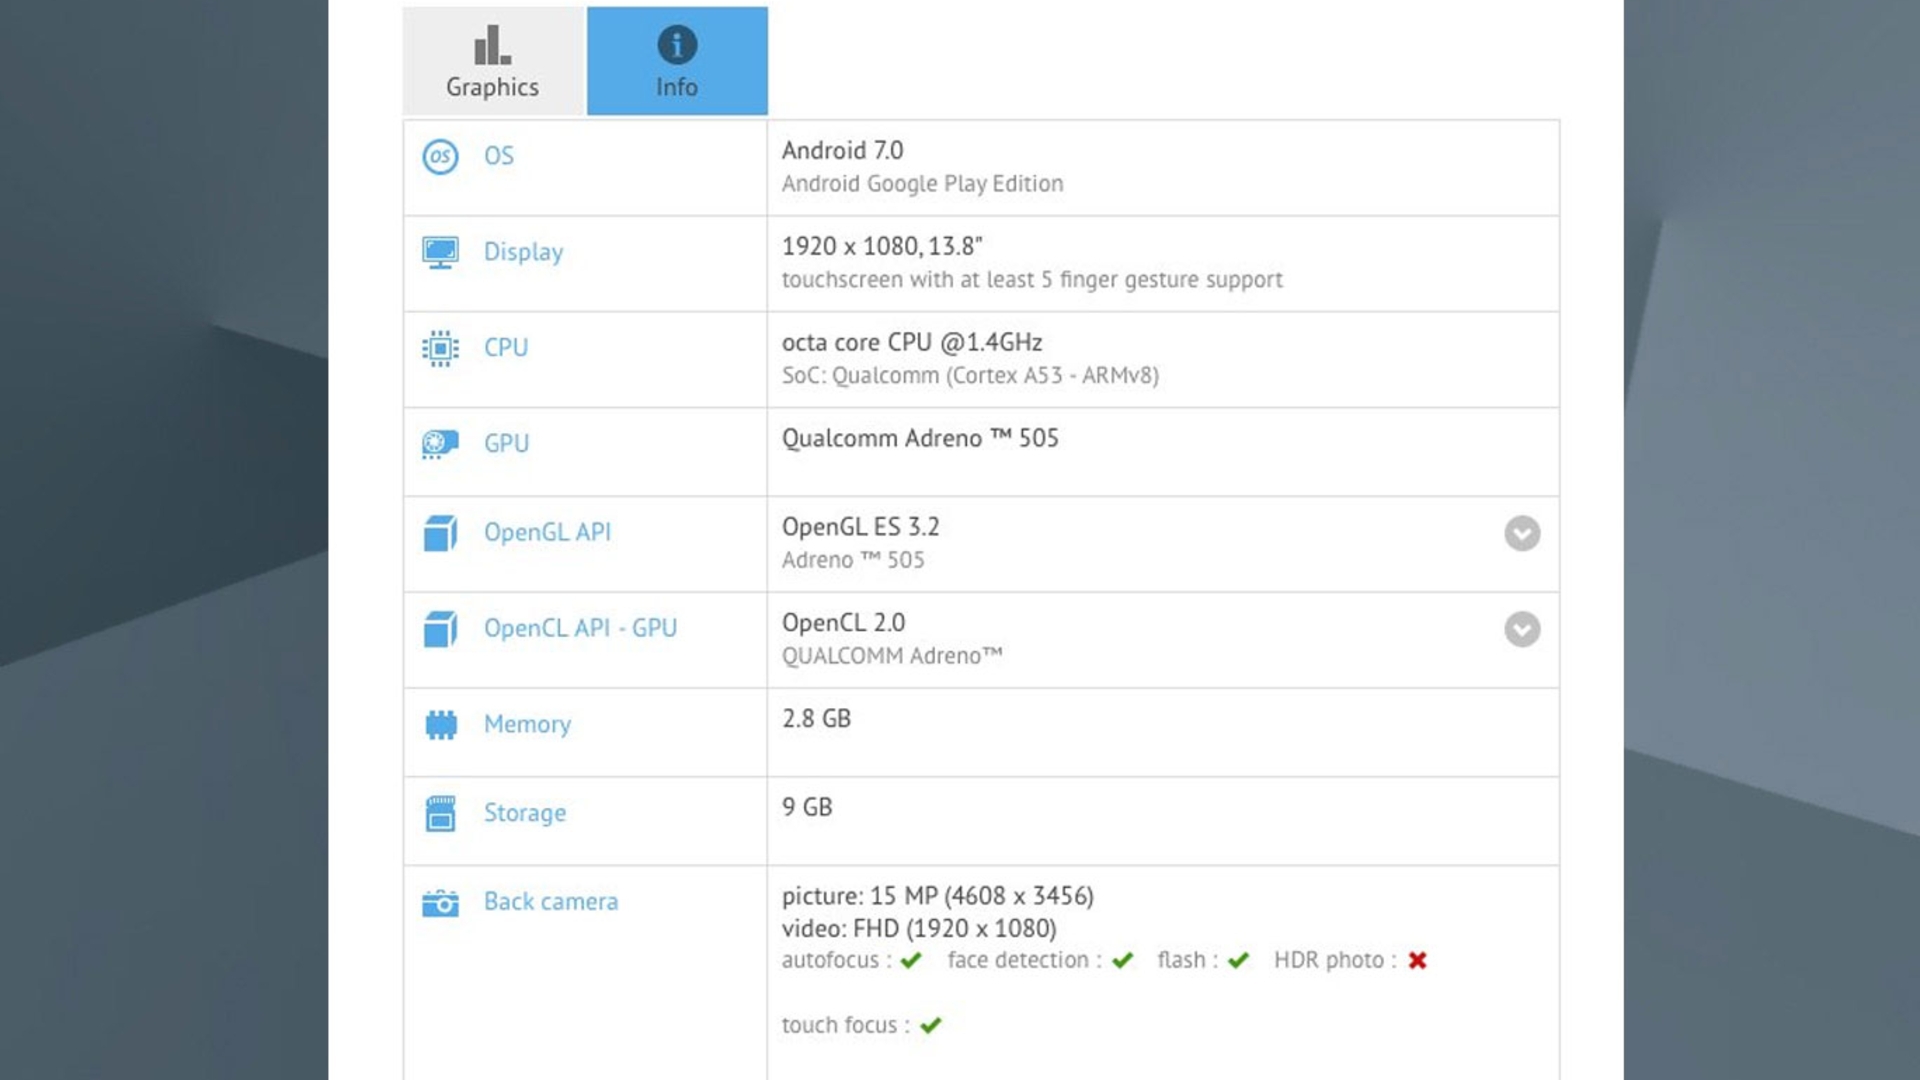
Task: Click the Memory section link
Action: 524,723
